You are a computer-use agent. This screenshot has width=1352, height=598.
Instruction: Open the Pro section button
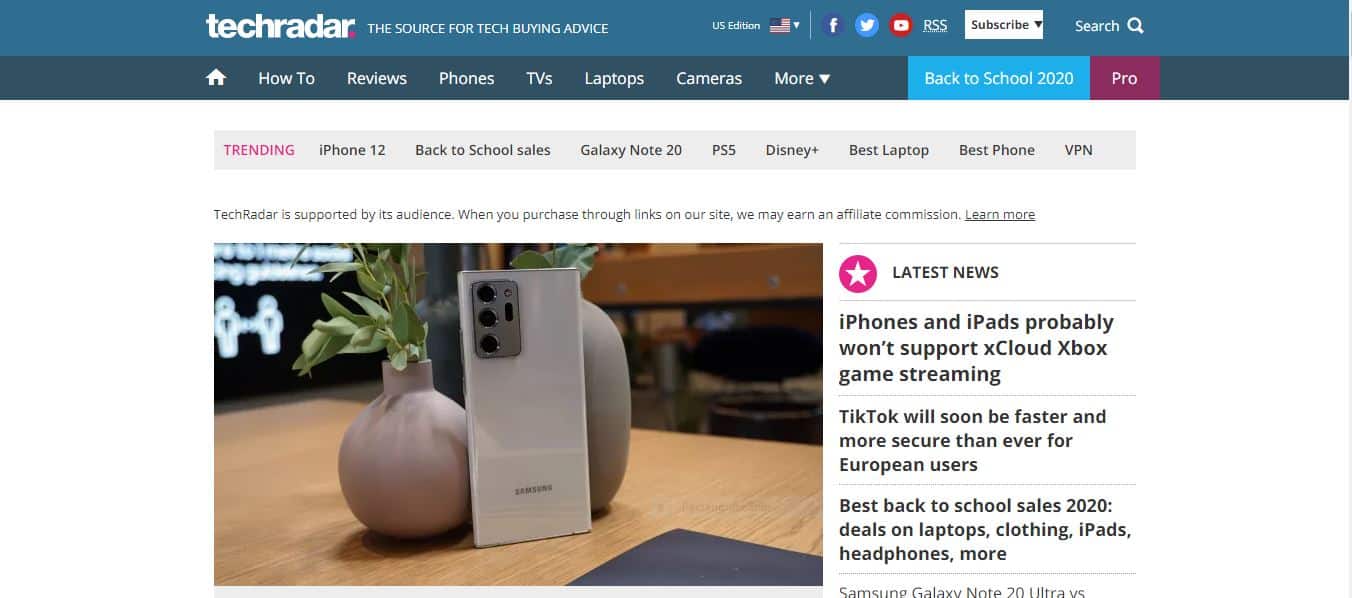click(x=1125, y=78)
